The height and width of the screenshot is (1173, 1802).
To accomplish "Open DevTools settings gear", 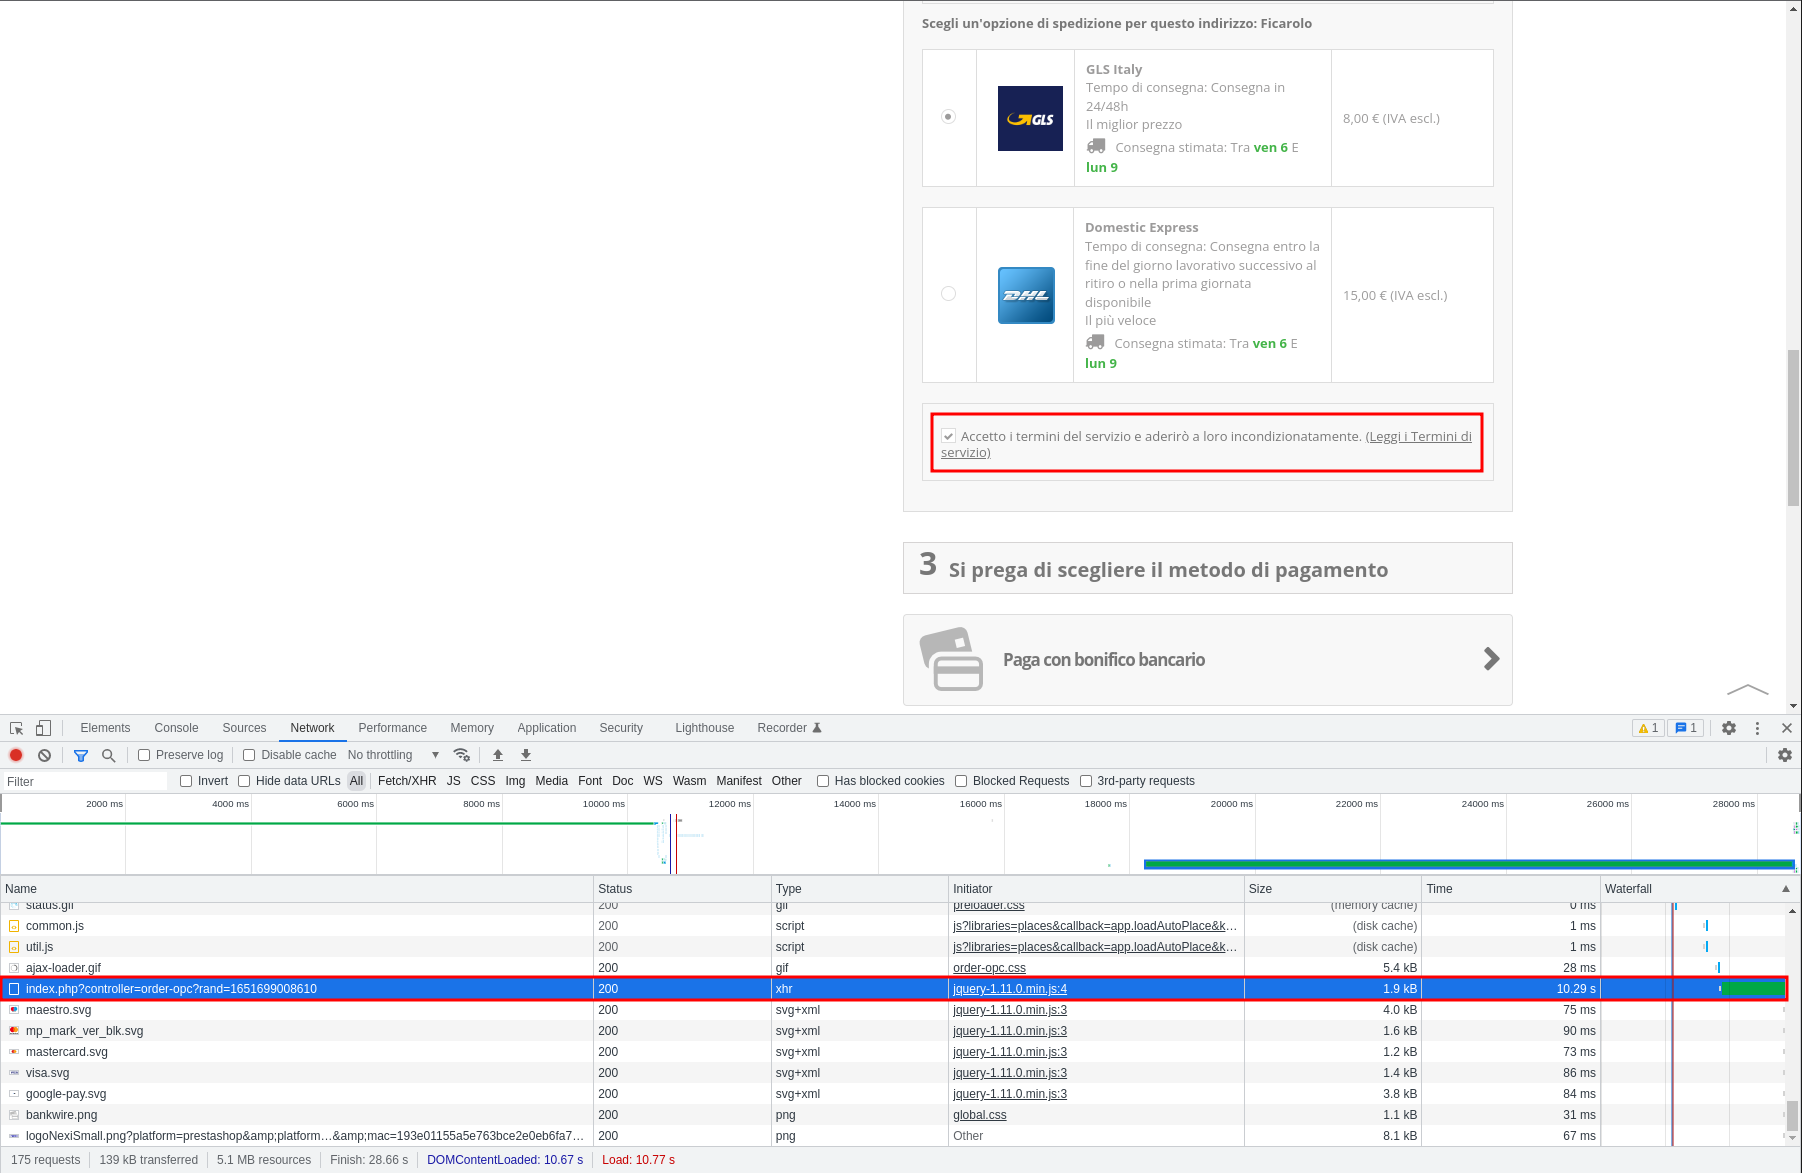I will (1729, 728).
